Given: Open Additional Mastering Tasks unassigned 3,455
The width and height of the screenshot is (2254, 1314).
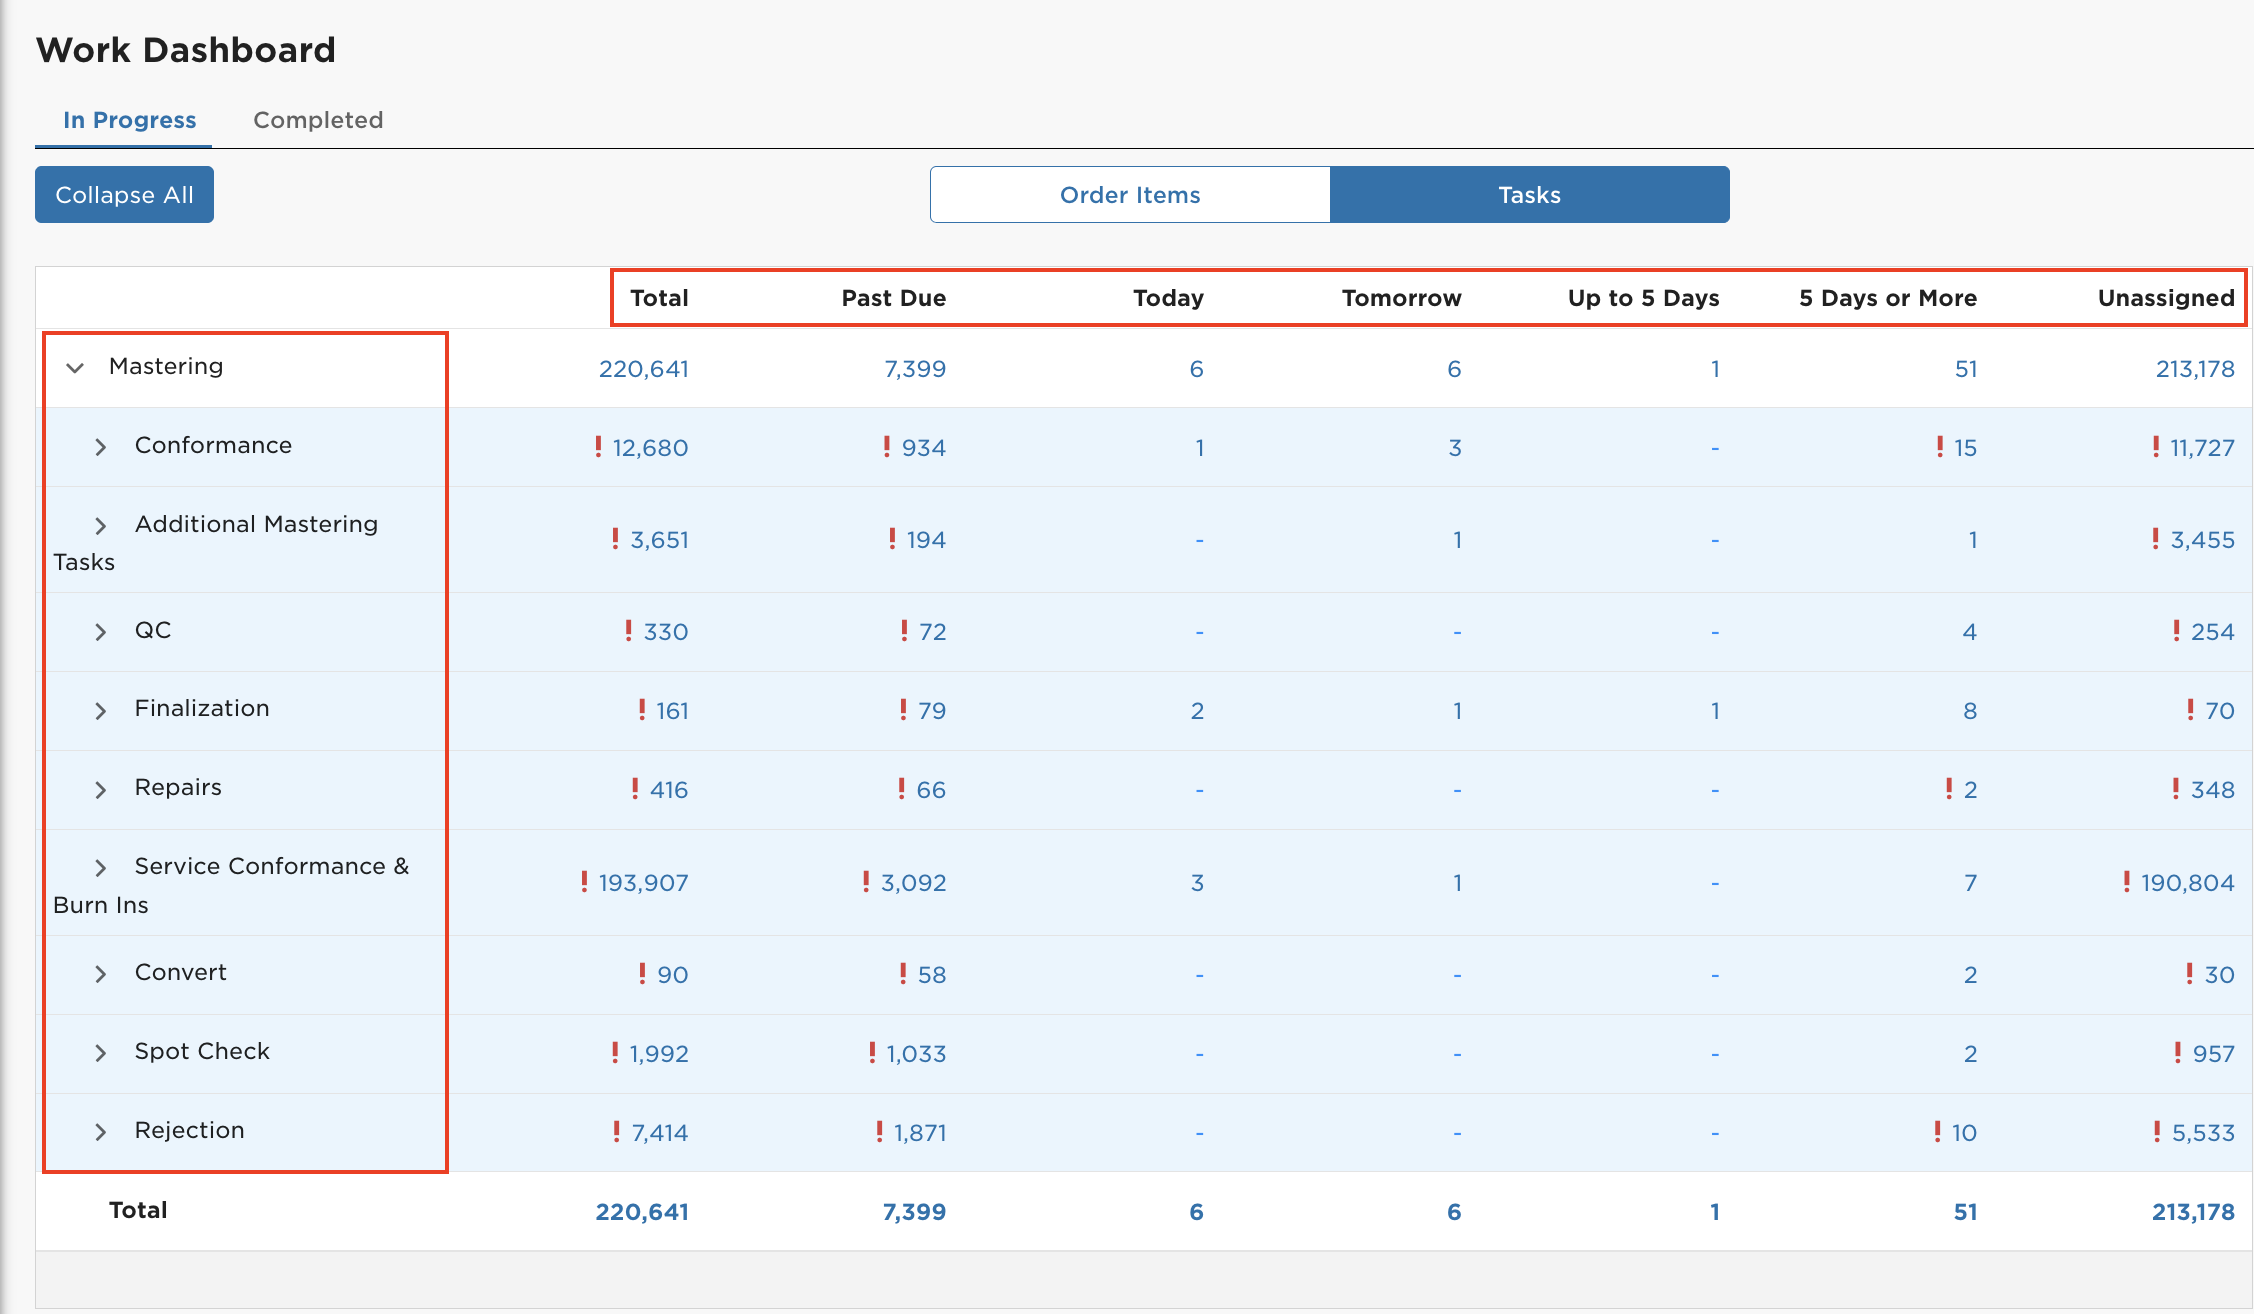Looking at the screenshot, I should [x=2202, y=540].
